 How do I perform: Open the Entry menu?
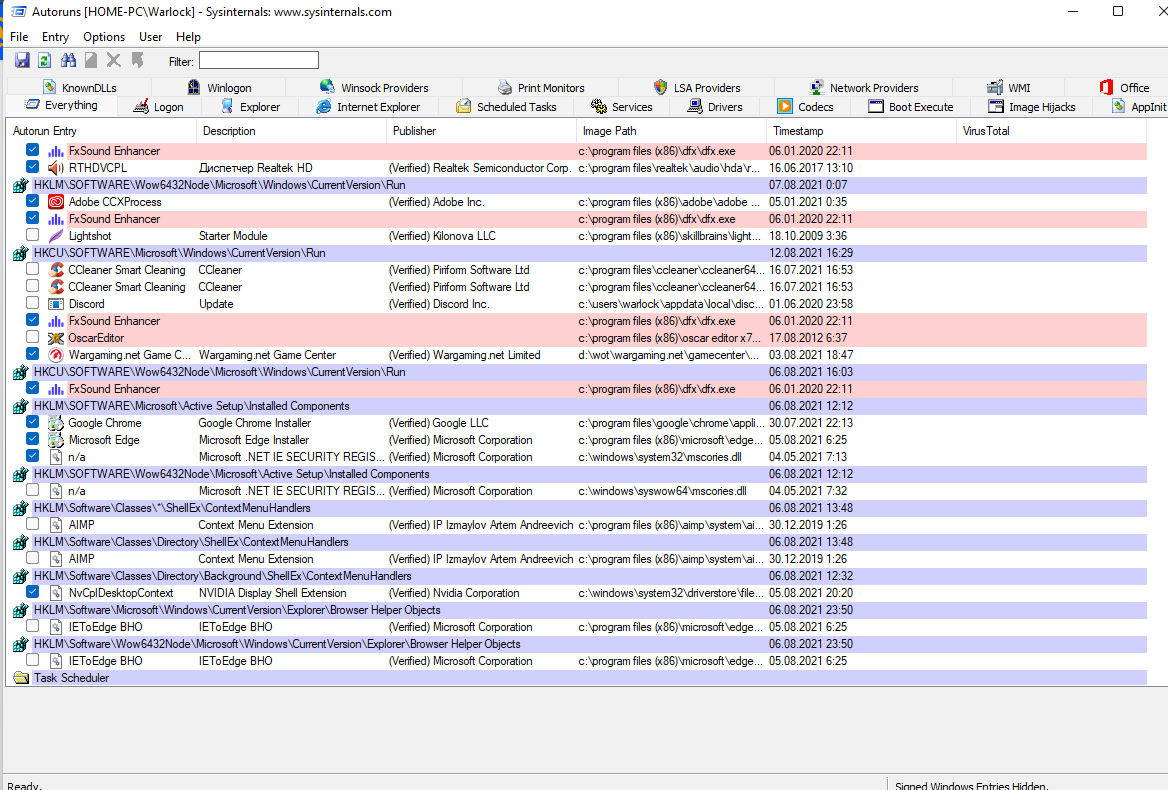click(x=55, y=36)
